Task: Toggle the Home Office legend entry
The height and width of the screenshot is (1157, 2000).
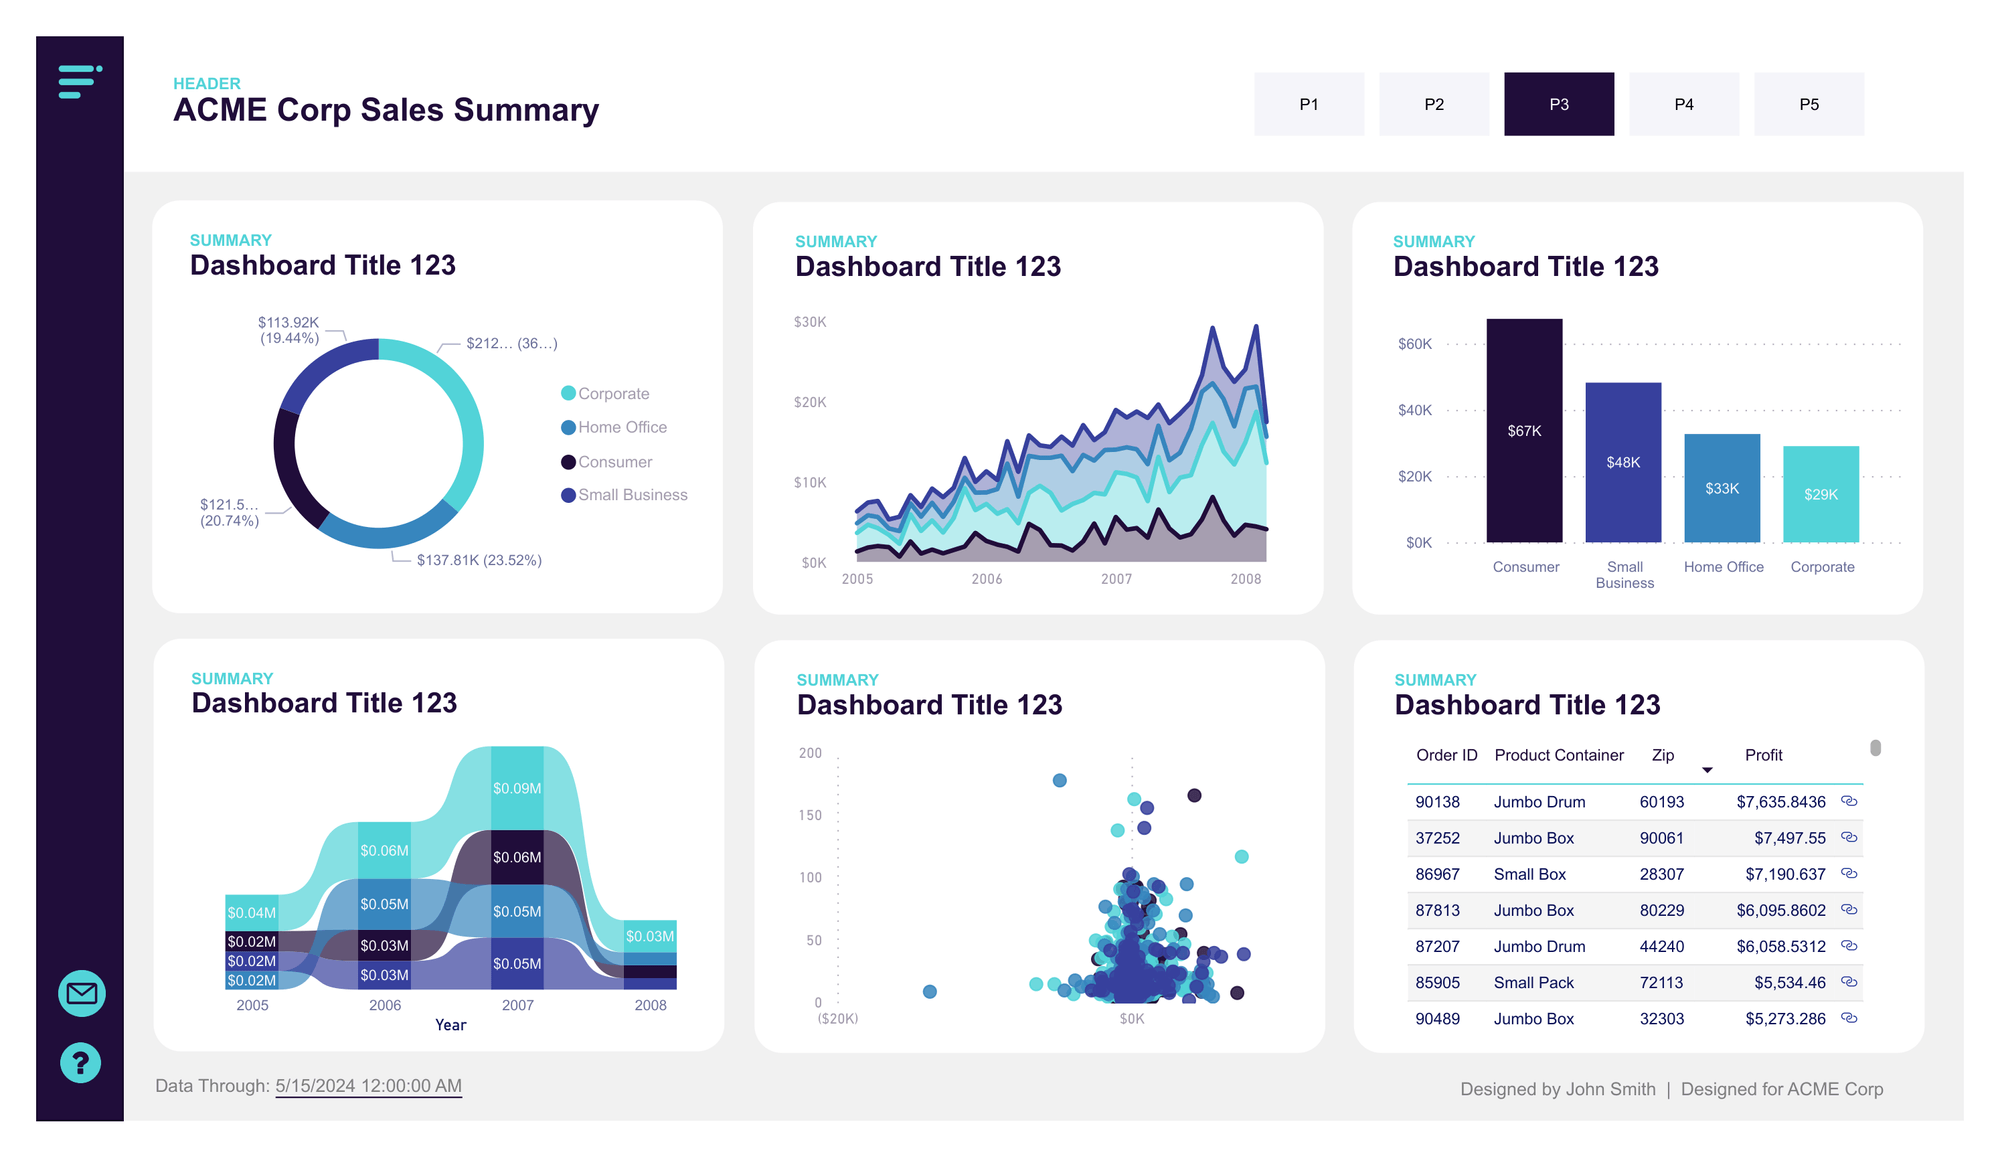Action: tap(621, 427)
